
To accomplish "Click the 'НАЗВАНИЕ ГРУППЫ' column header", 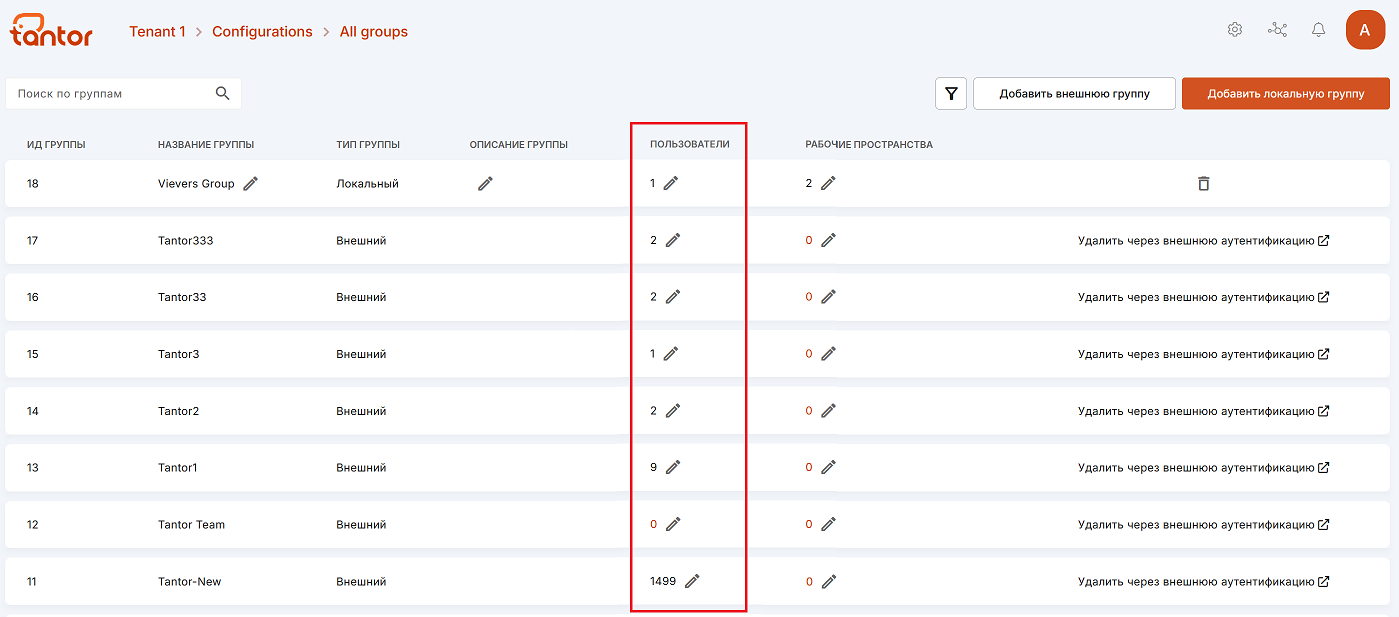I will click(x=206, y=145).
